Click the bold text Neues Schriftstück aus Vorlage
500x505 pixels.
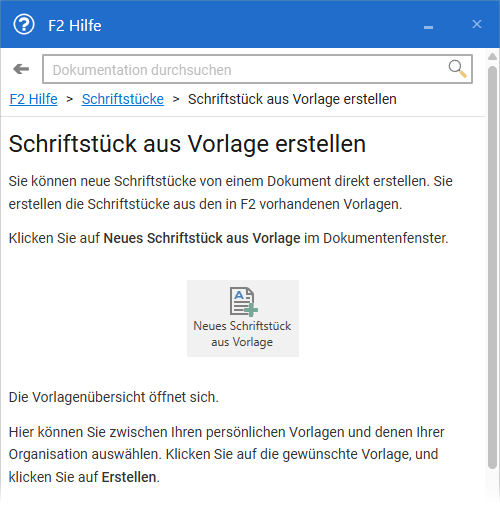click(202, 238)
